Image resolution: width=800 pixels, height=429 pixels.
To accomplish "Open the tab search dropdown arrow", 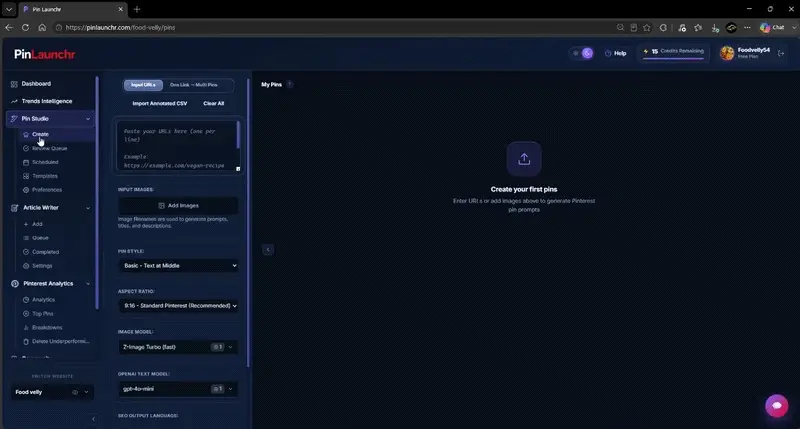I will click(x=9, y=9).
